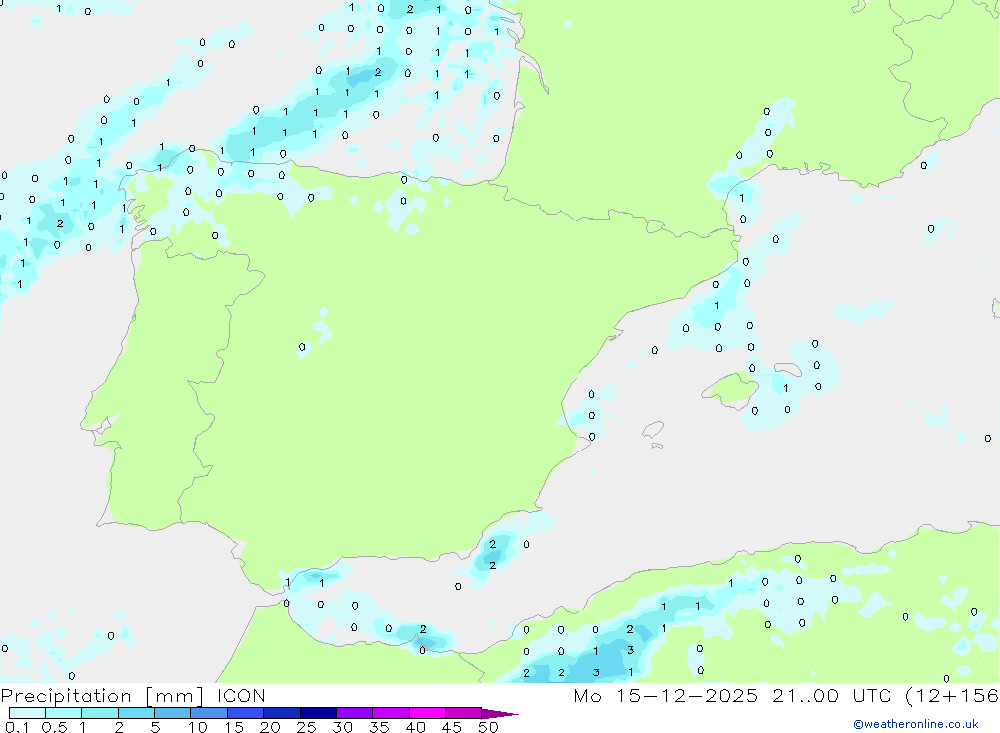Viewport: 1000px width, 733px height.
Task: Click the 0.1–0.5 mm palest legend swatch
Action: pyautogui.click(x=27, y=713)
